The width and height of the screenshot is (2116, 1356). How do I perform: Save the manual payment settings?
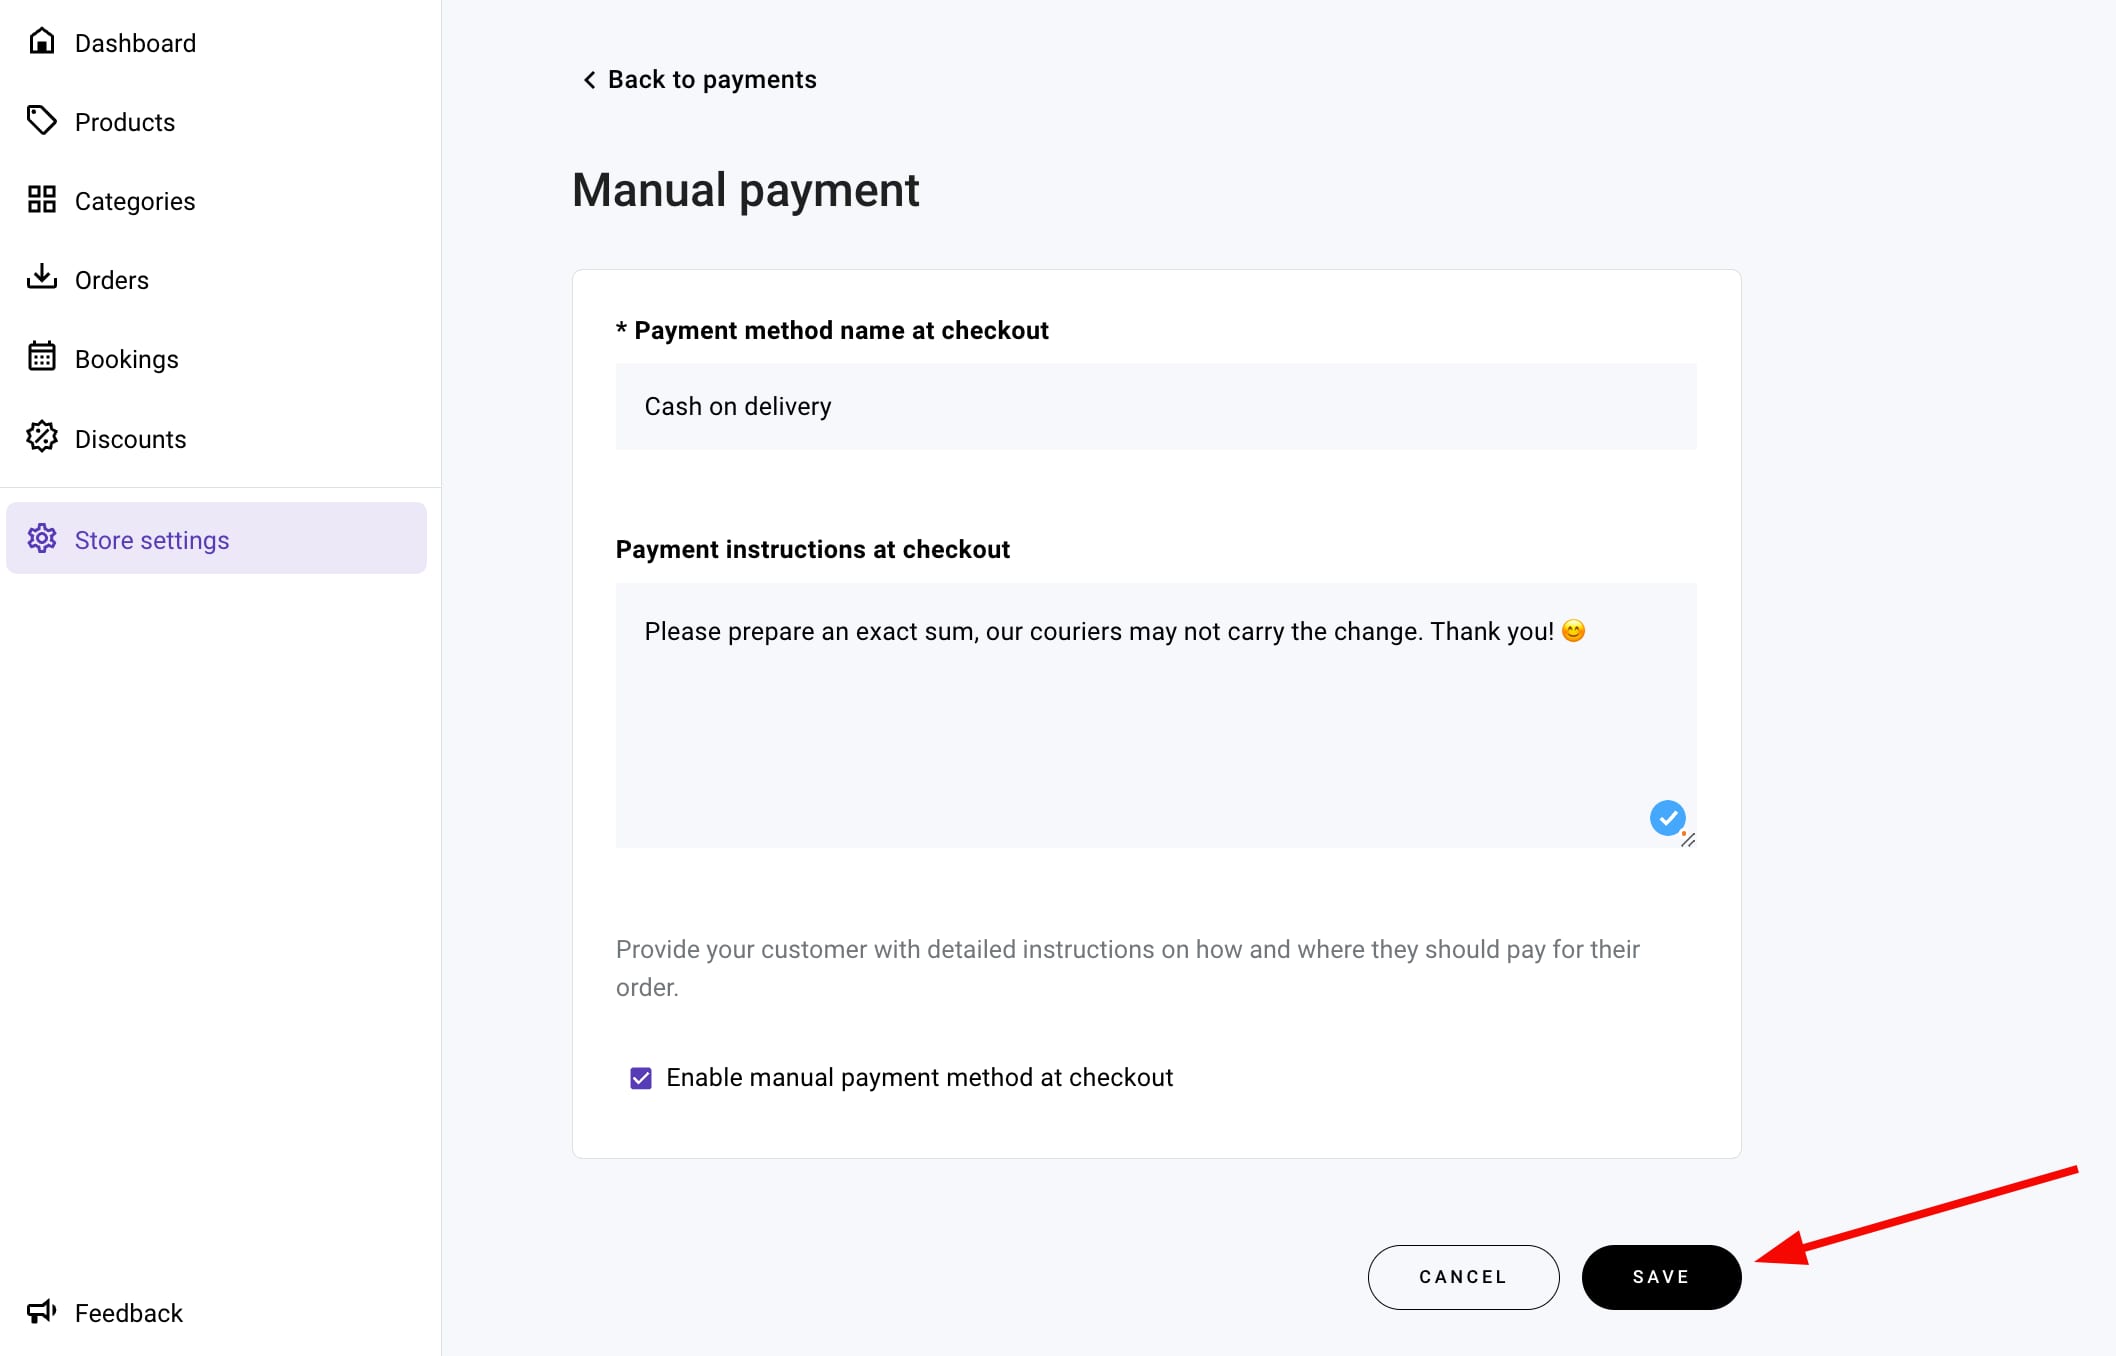(x=1660, y=1276)
